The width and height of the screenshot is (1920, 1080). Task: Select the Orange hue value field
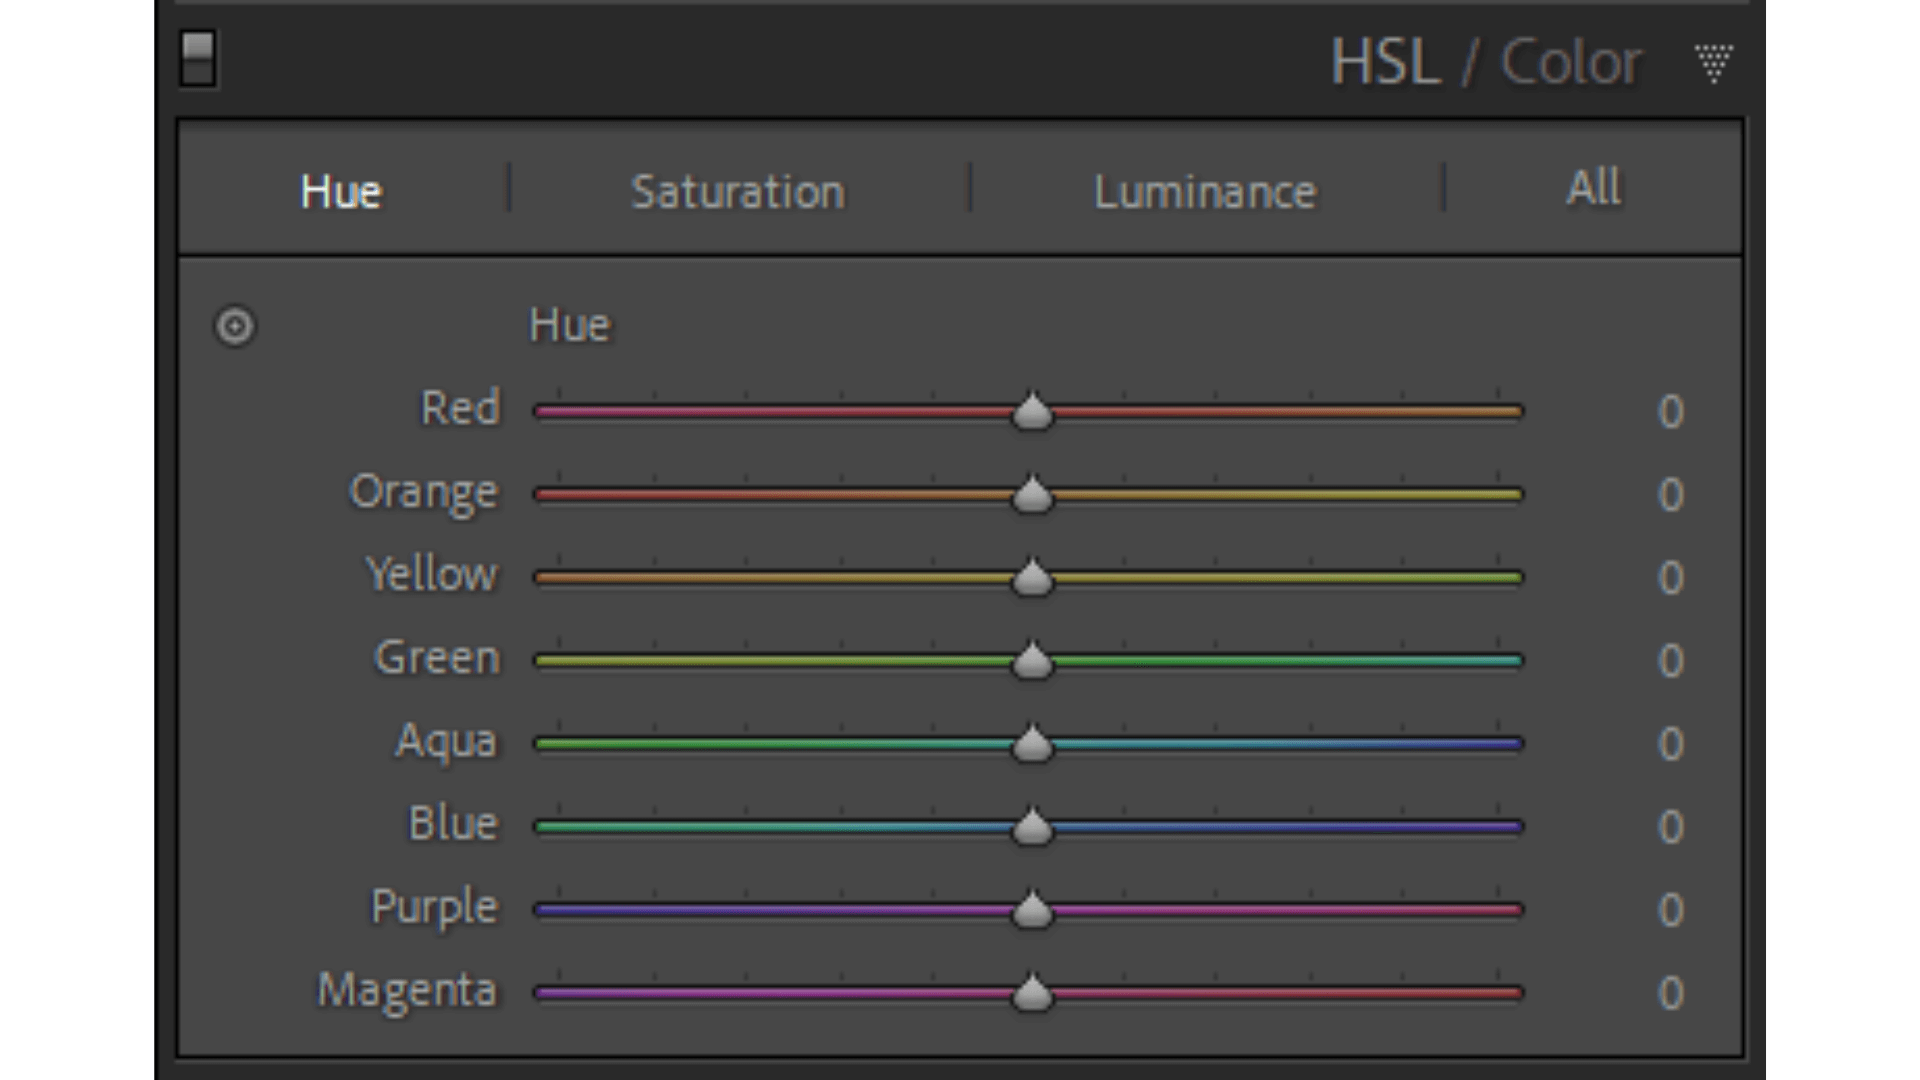pos(1670,494)
